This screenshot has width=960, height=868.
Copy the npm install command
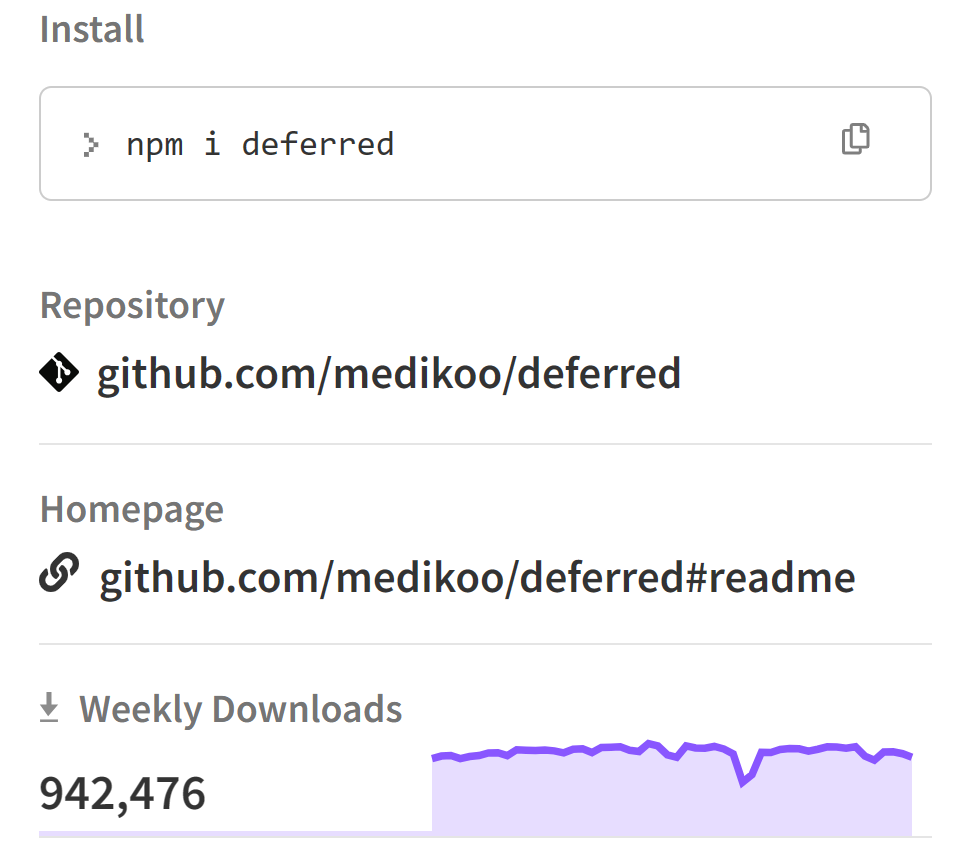[855, 139]
